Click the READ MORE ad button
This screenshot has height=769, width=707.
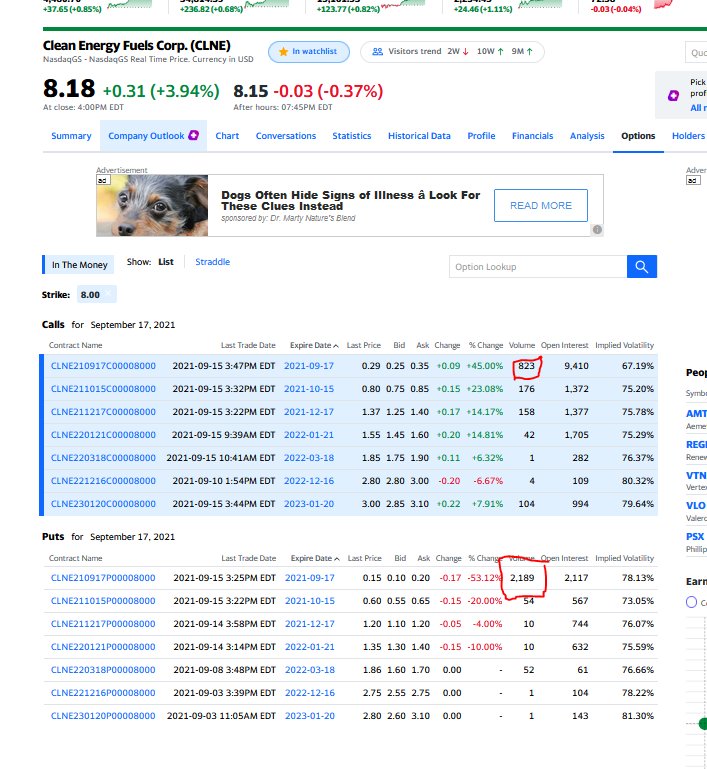pos(541,205)
